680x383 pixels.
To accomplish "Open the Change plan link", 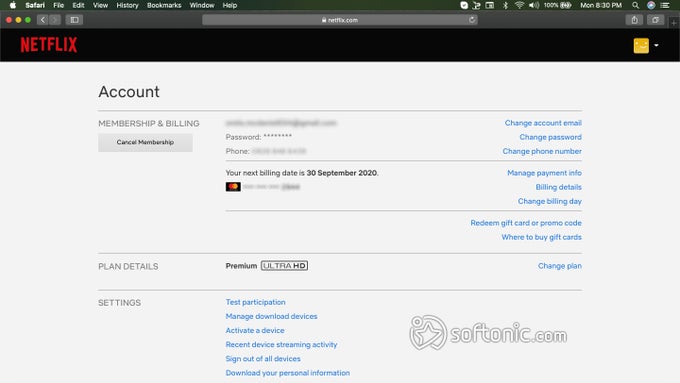I will click(560, 266).
